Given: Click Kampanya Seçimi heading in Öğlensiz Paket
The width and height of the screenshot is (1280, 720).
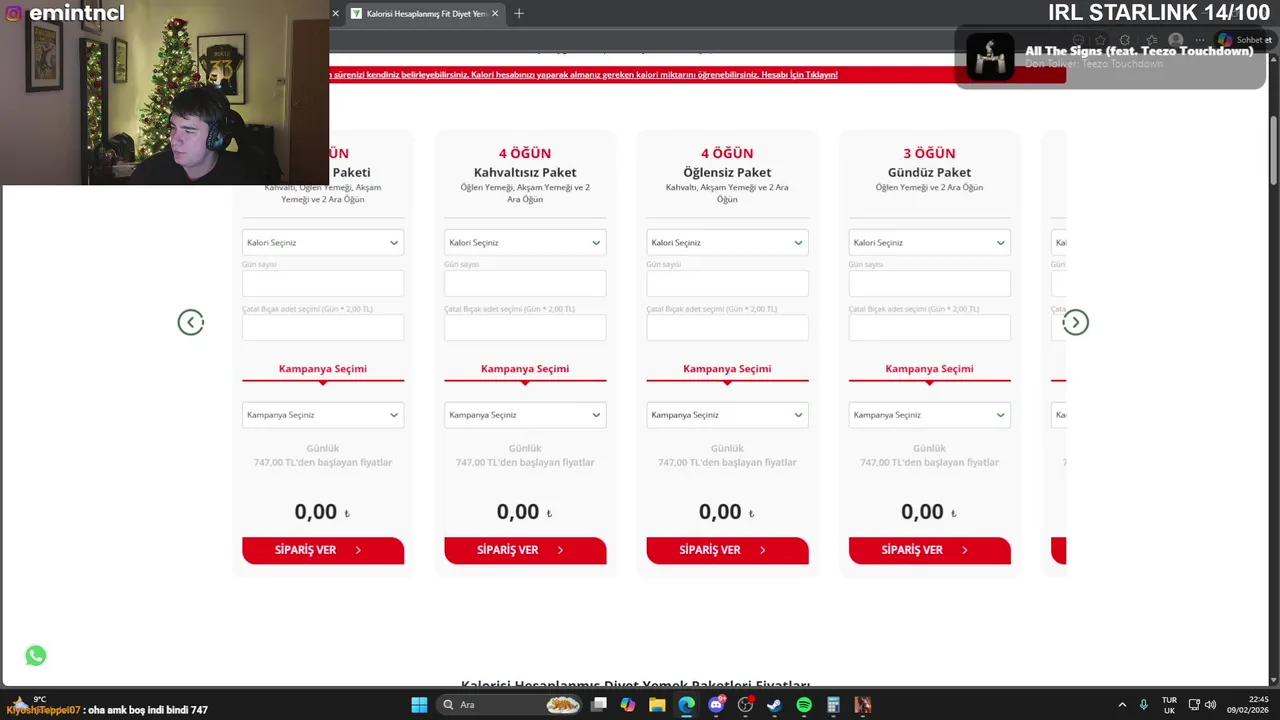Looking at the screenshot, I should click(x=727, y=369).
